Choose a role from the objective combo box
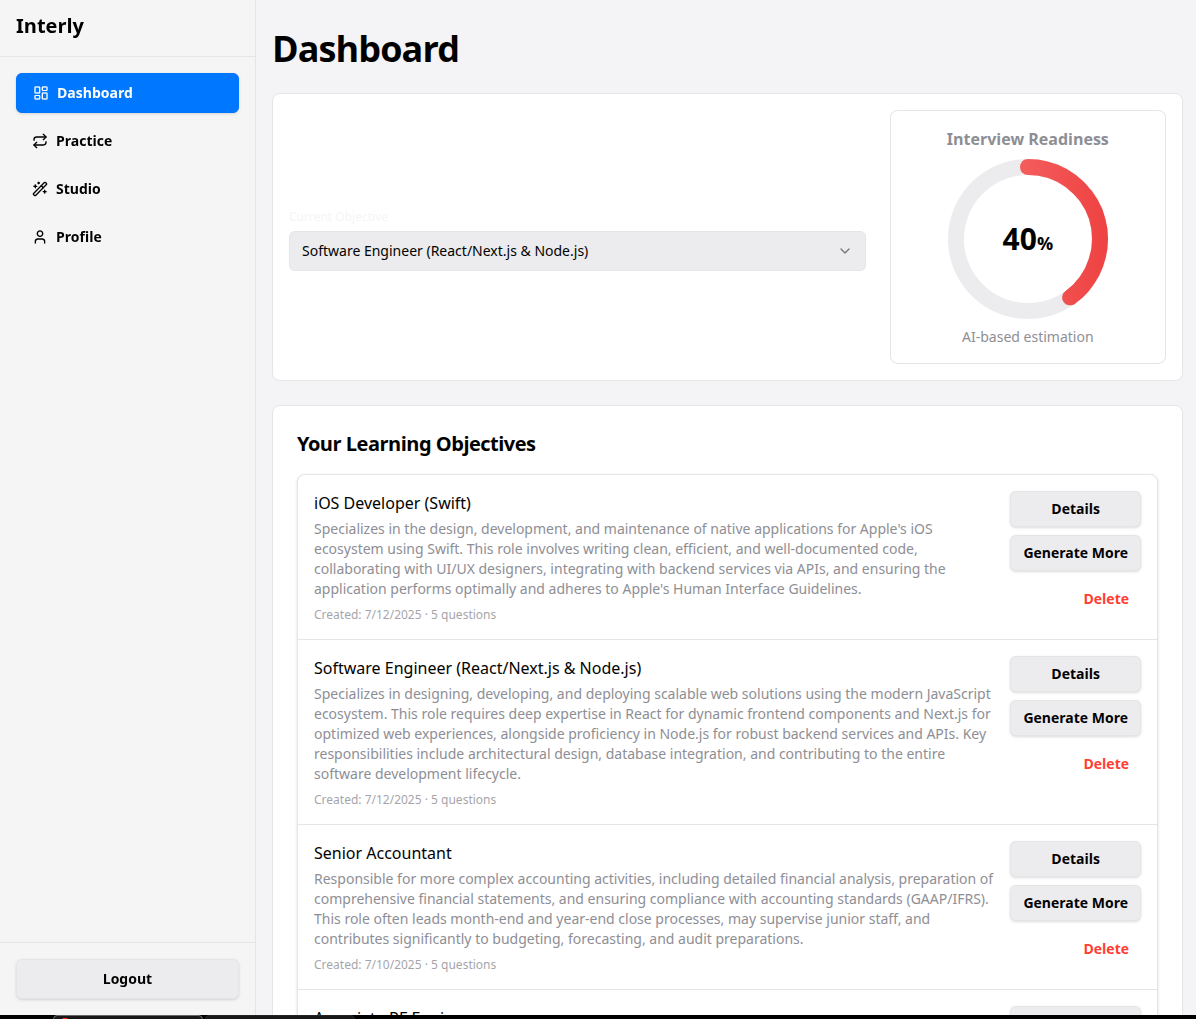The image size is (1196, 1019). coord(577,251)
